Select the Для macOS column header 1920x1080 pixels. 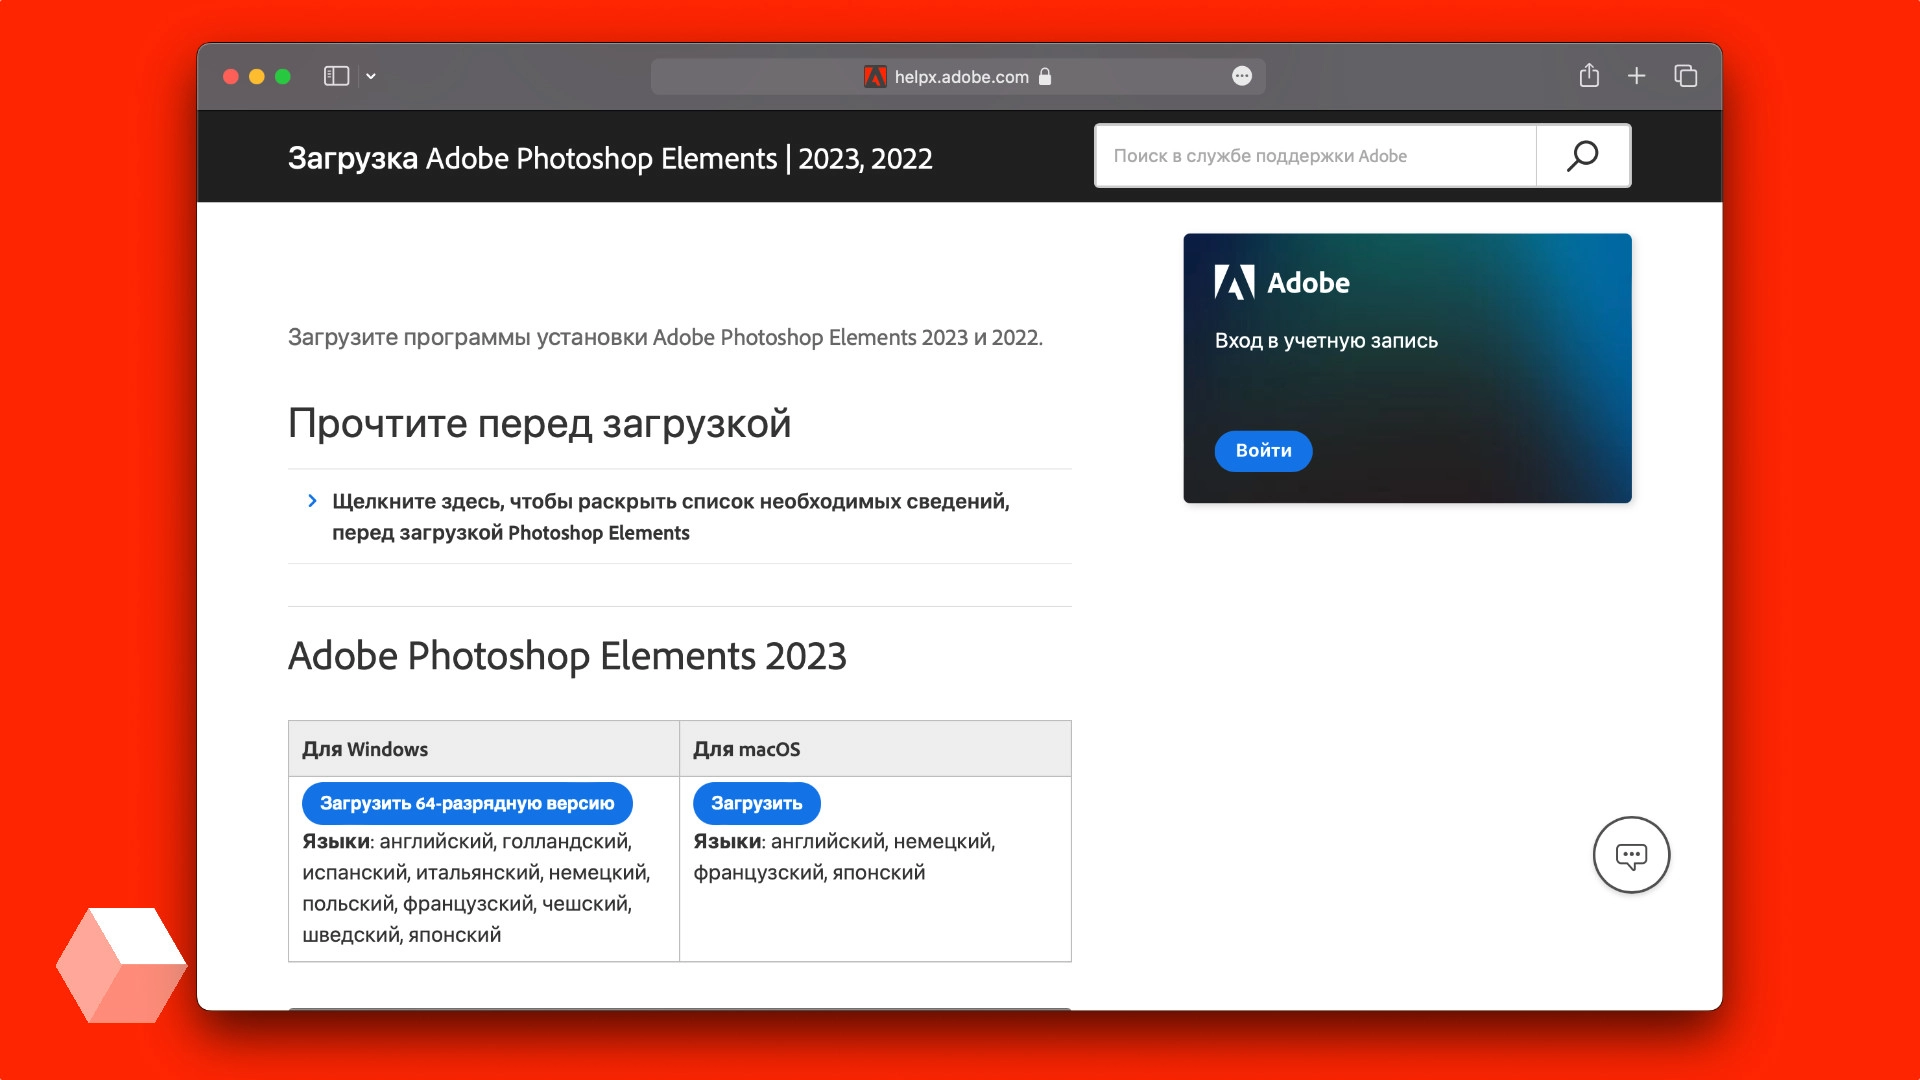tap(747, 748)
